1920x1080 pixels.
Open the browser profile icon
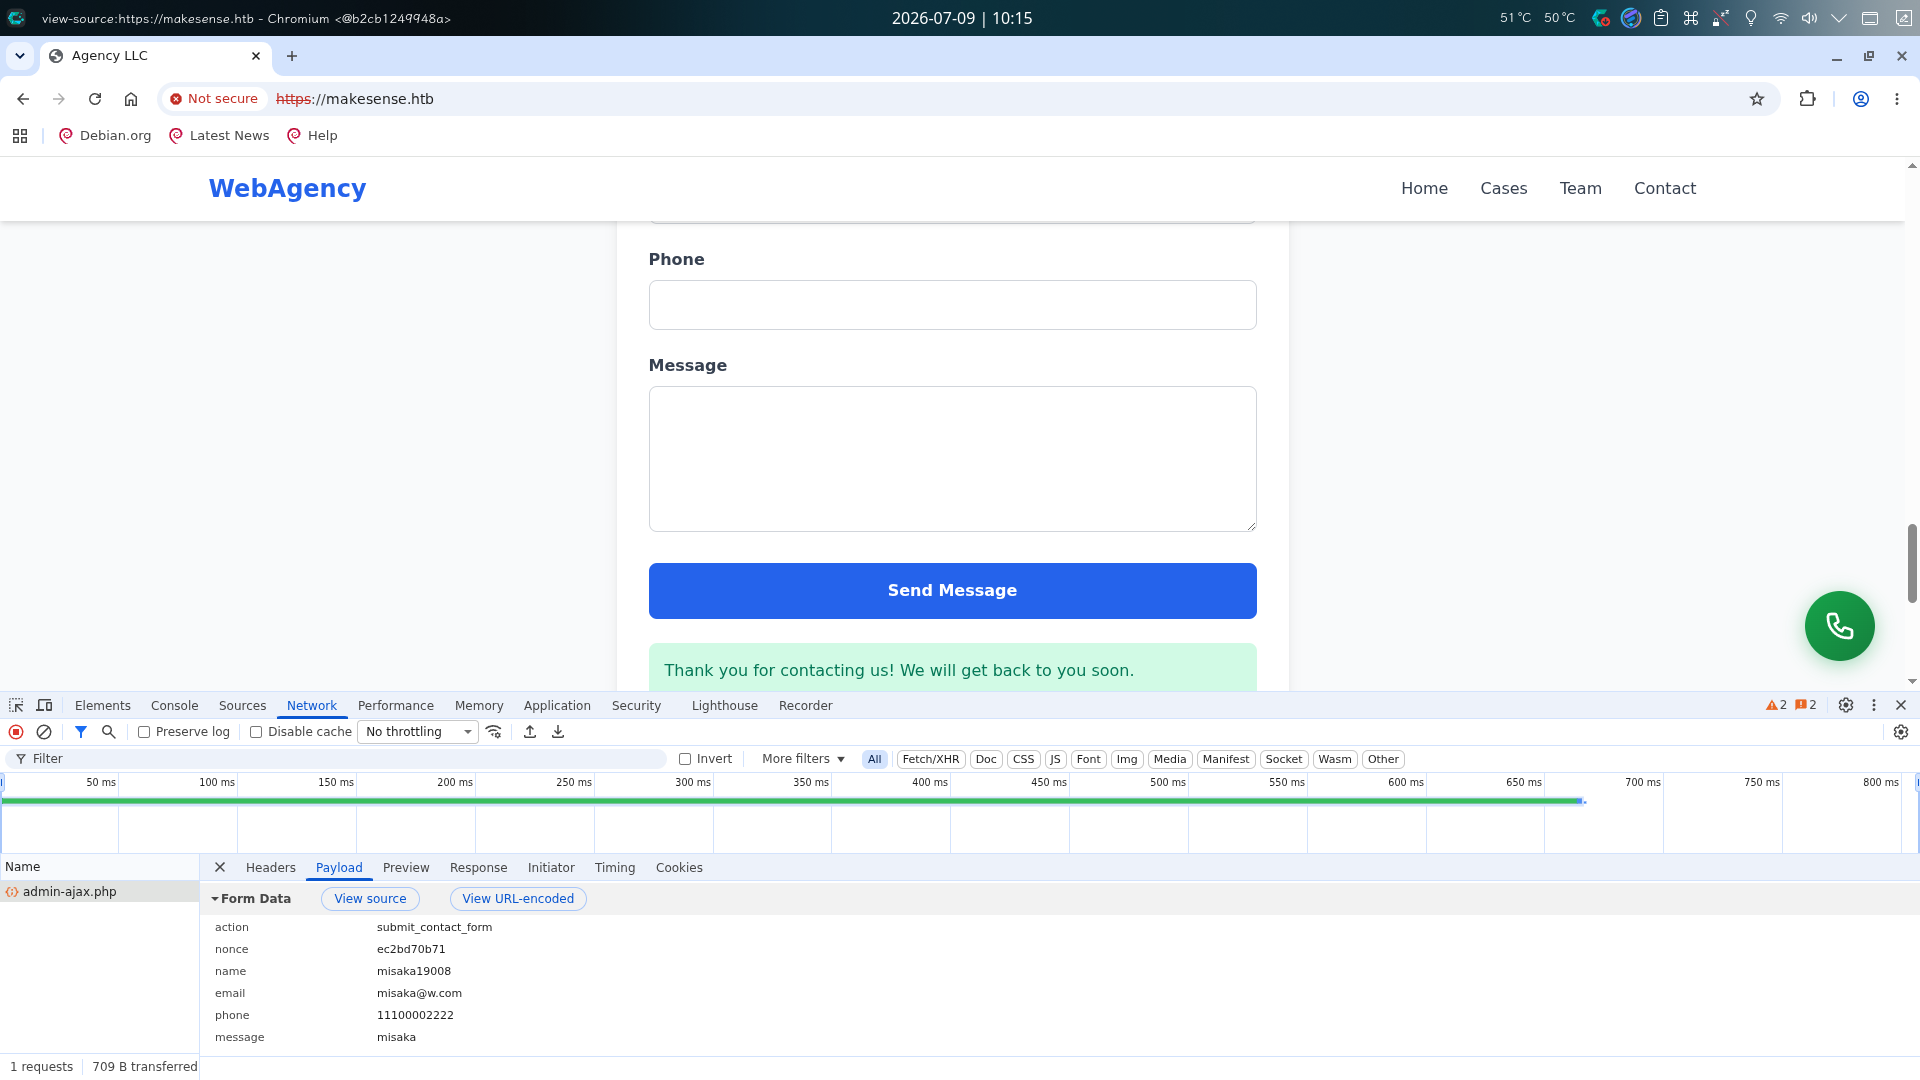(x=1861, y=99)
